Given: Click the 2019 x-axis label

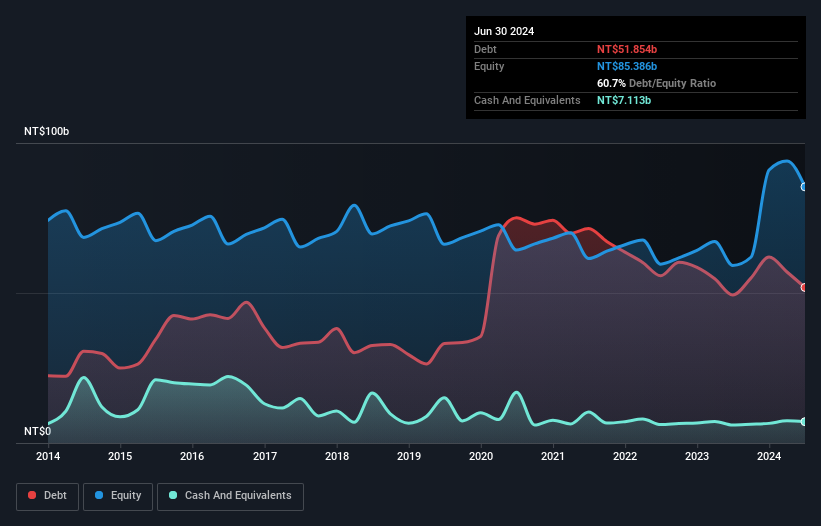Looking at the screenshot, I should coord(409,456).
